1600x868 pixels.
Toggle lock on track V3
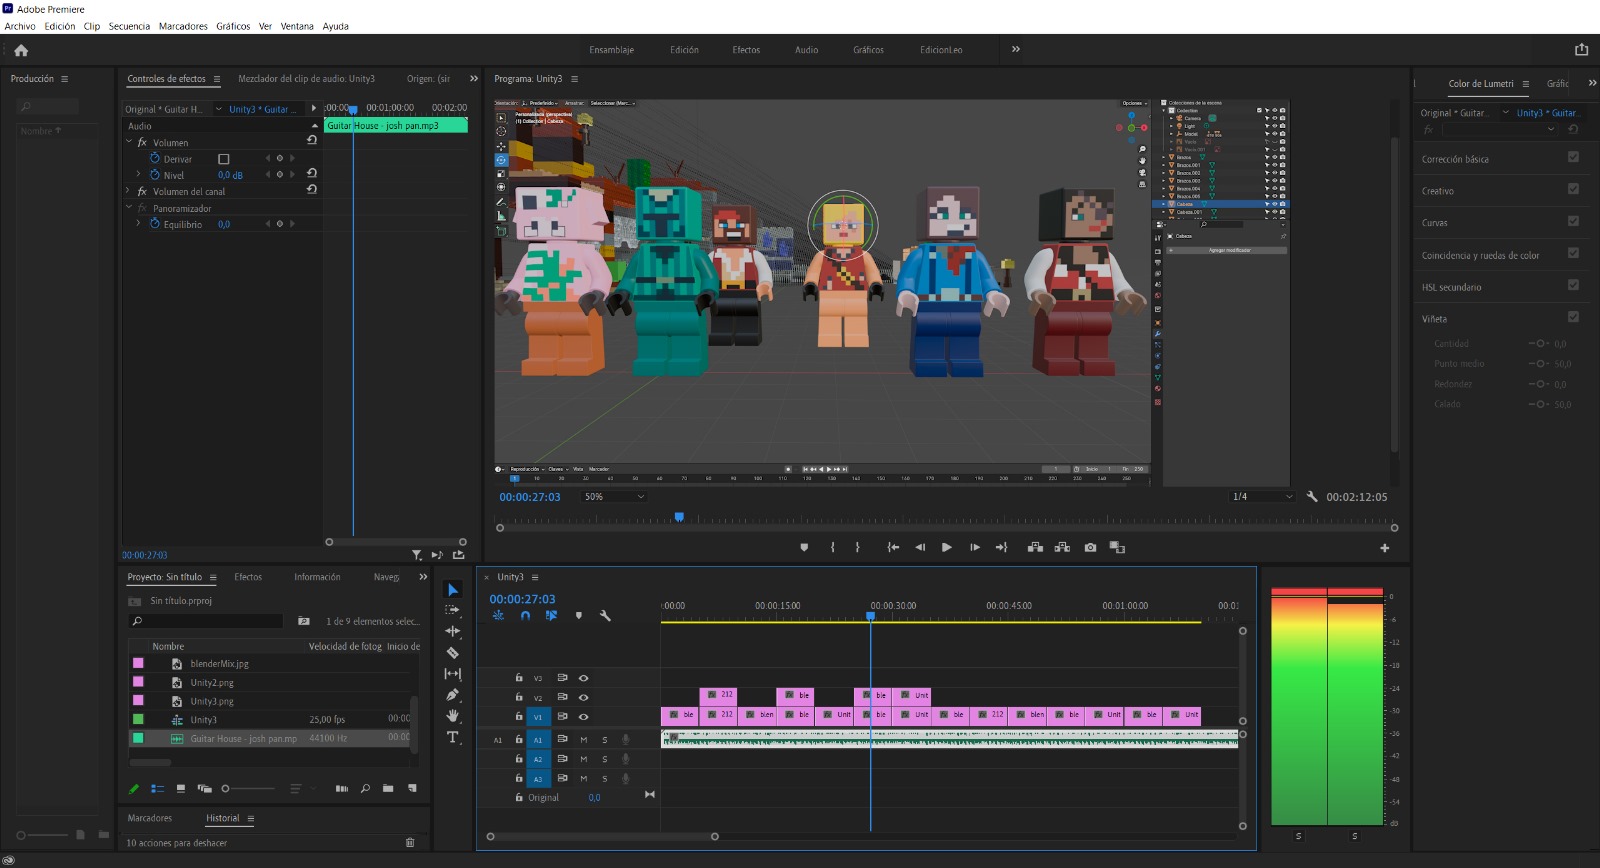pos(519,678)
